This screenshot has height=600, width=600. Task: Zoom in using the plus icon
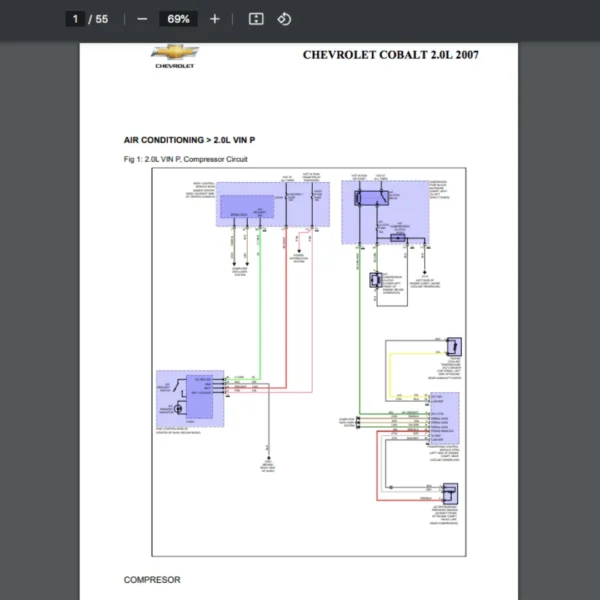pos(215,19)
